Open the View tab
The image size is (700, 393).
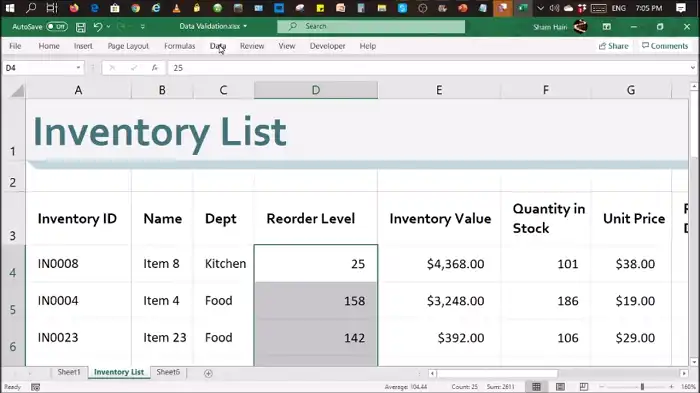[287, 46]
